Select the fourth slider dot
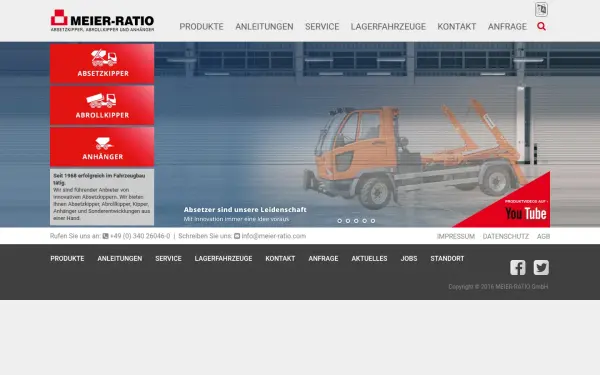Viewport: 600px width, 375px height. 365,221
